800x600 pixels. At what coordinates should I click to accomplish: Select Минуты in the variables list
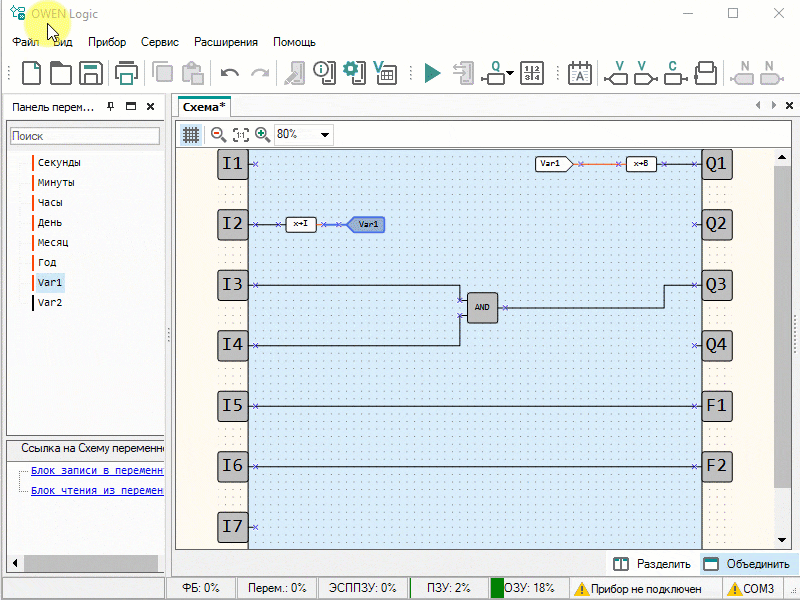(56, 182)
